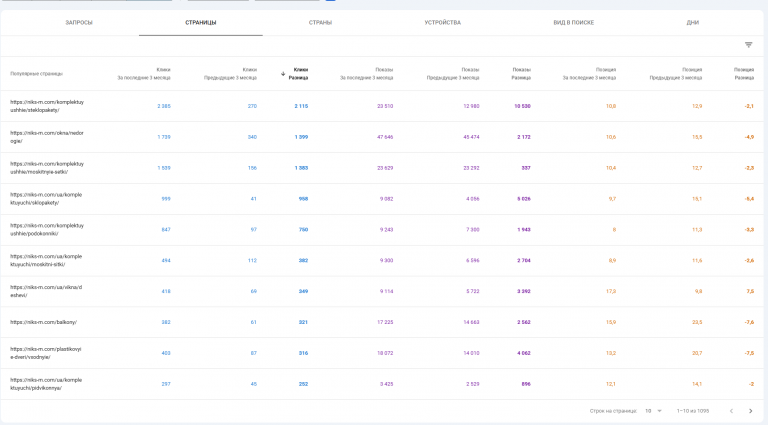The height and width of the screenshot is (425, 768).
Task: Click the Строк на странице label
Action: coord(613,411)
